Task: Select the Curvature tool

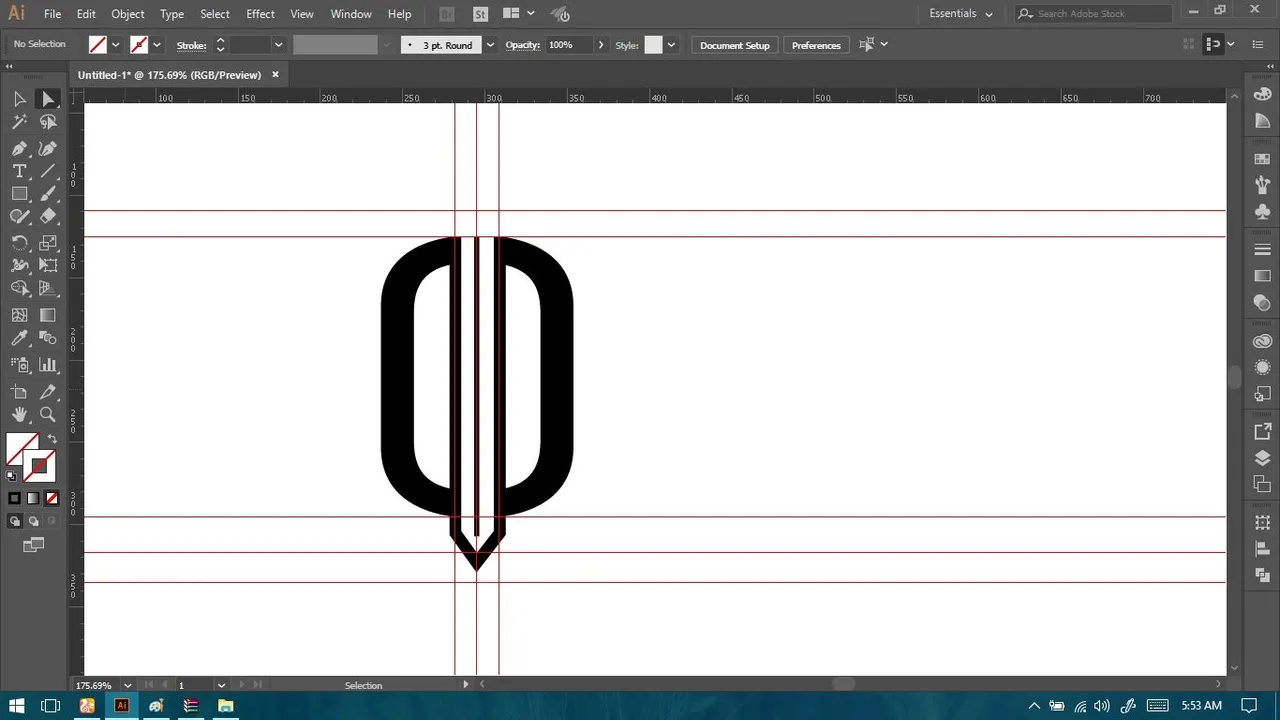Action: click(48, 148)
